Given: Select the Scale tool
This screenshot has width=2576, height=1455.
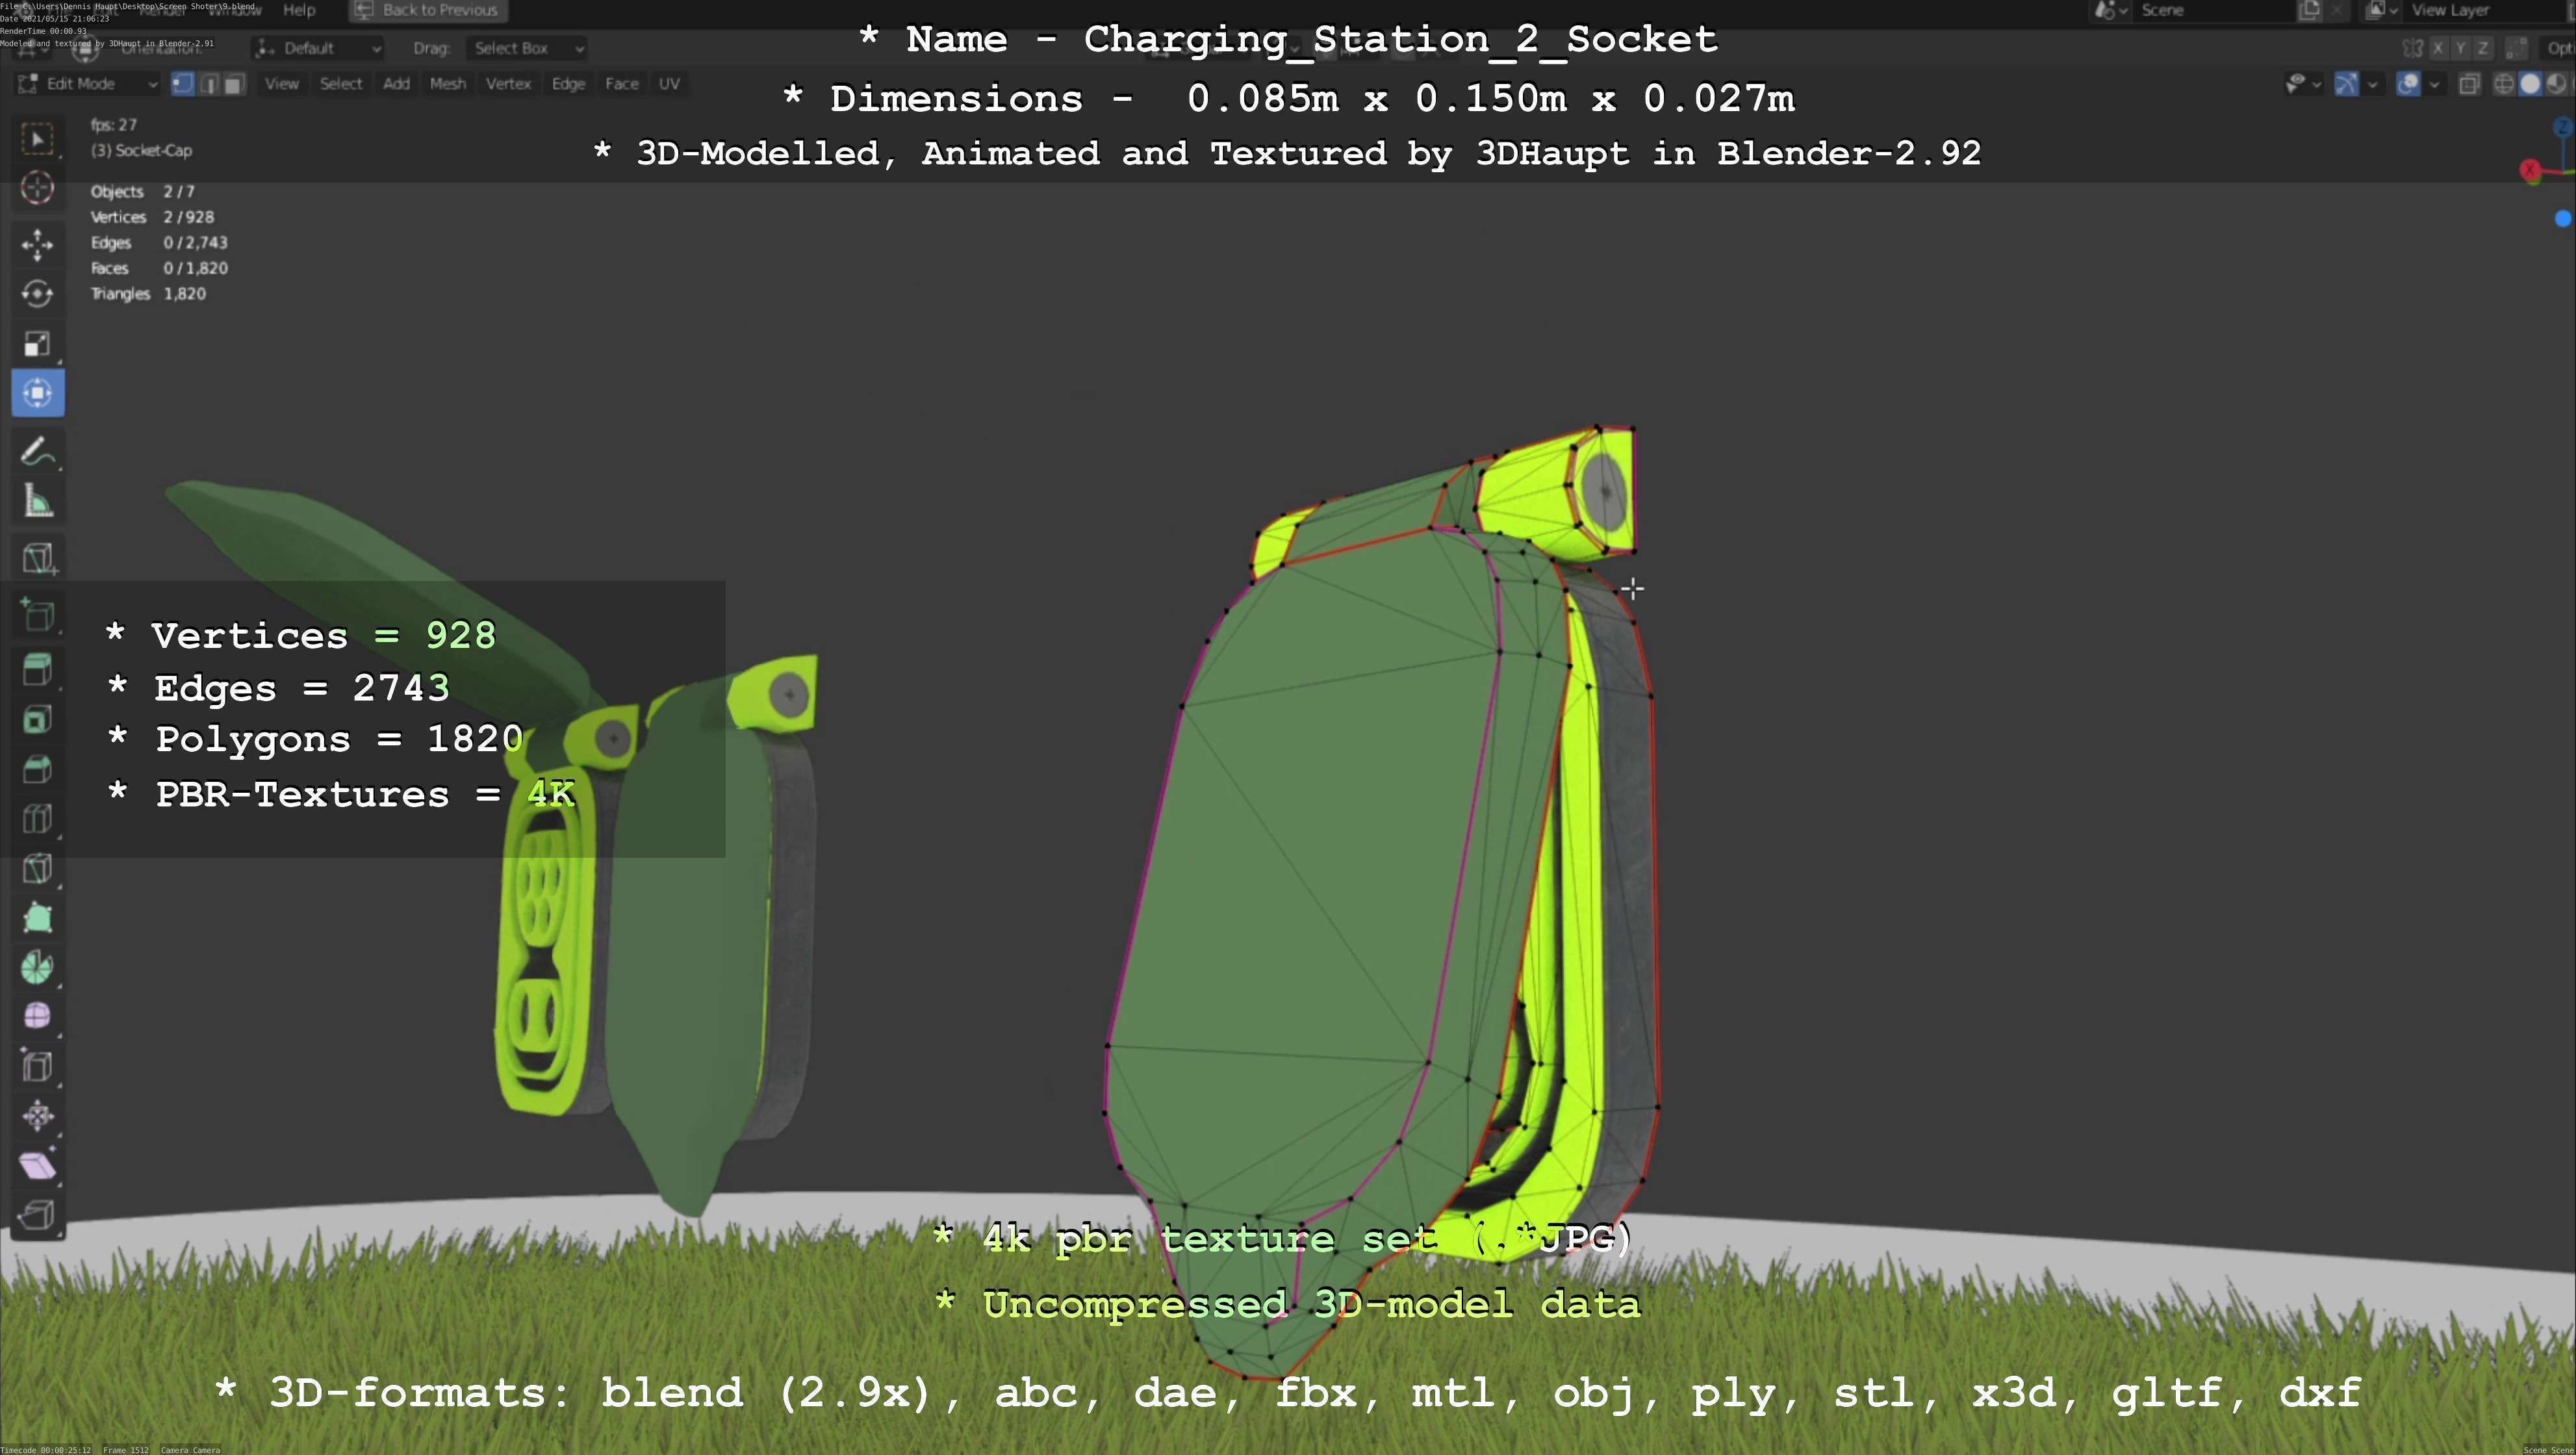Looking at the screenshot, I should (37, 344).
